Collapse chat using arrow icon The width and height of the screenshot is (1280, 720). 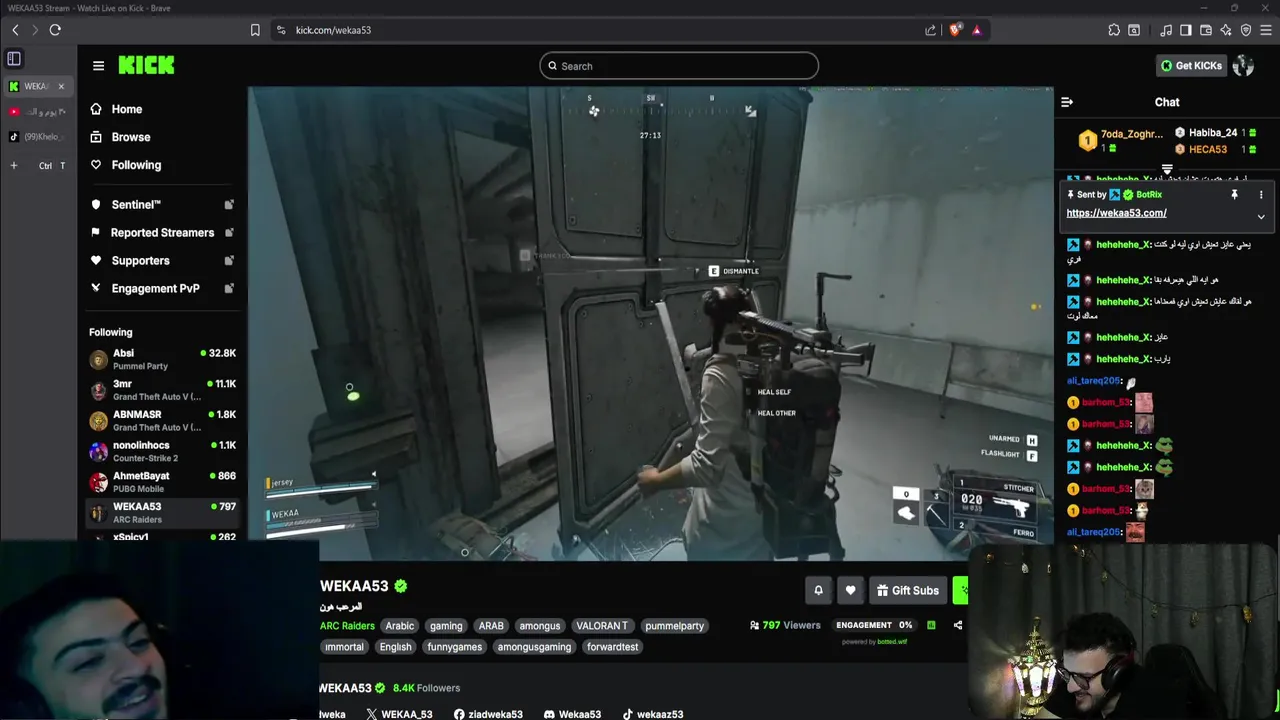pyautogui.click(x=1067, y=102)
